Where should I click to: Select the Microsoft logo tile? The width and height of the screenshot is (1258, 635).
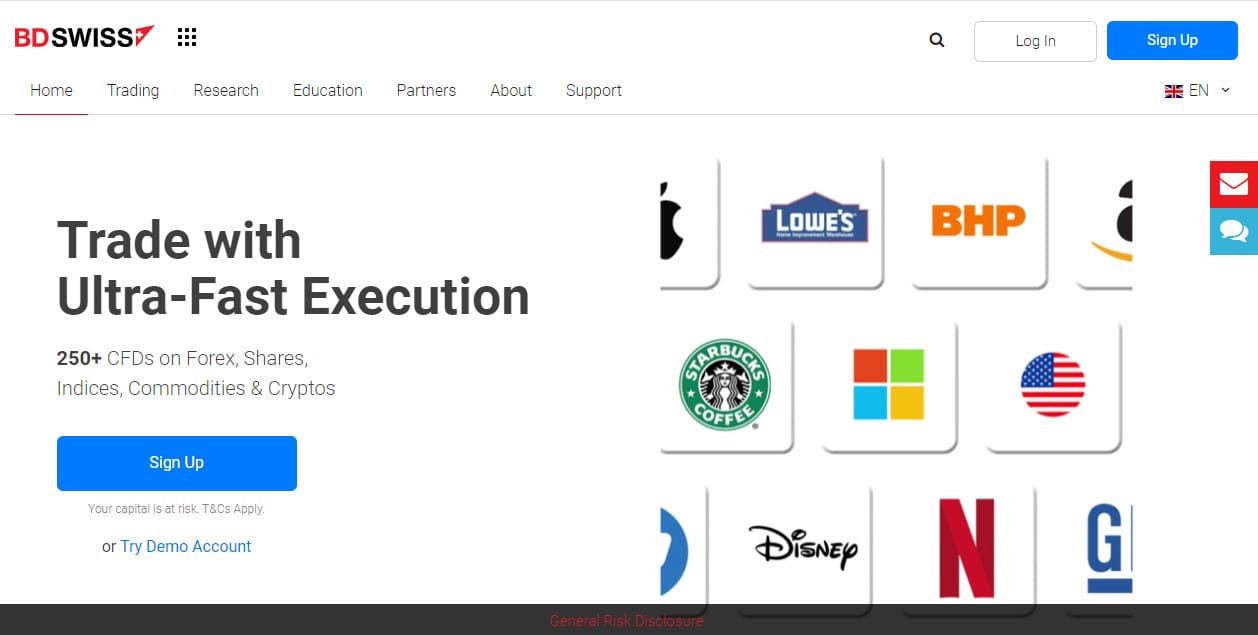click(x=888, y=385)
